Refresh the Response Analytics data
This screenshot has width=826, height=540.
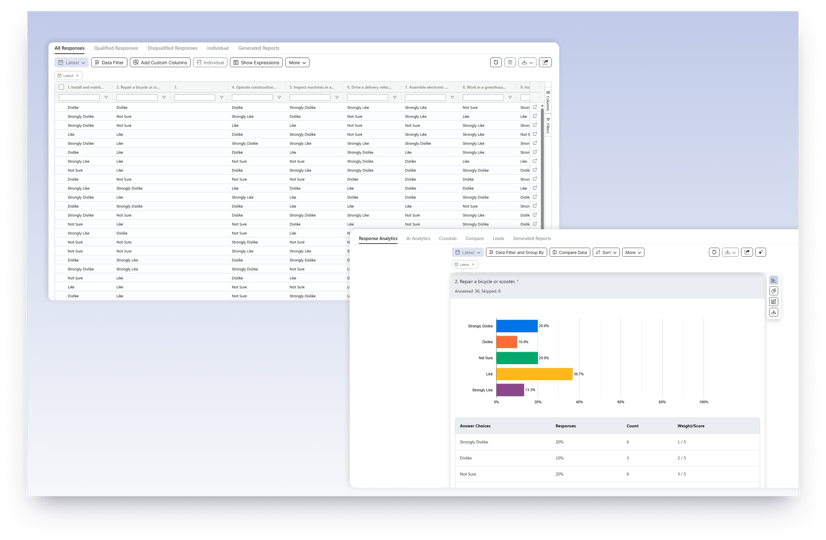[x=714, y=252]
